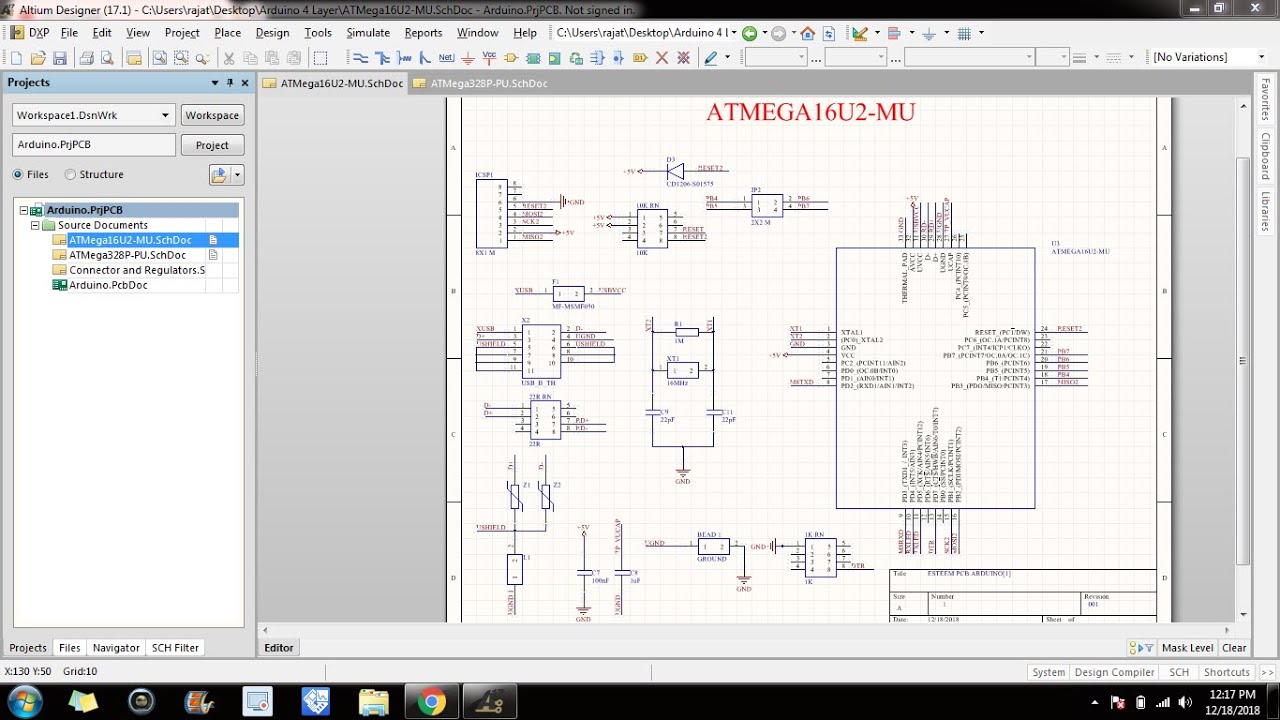The height and width of the screenshot is (720, 1280).
Task: Click the Shortcuts status bar button
Action: (x=1226, y=672)
